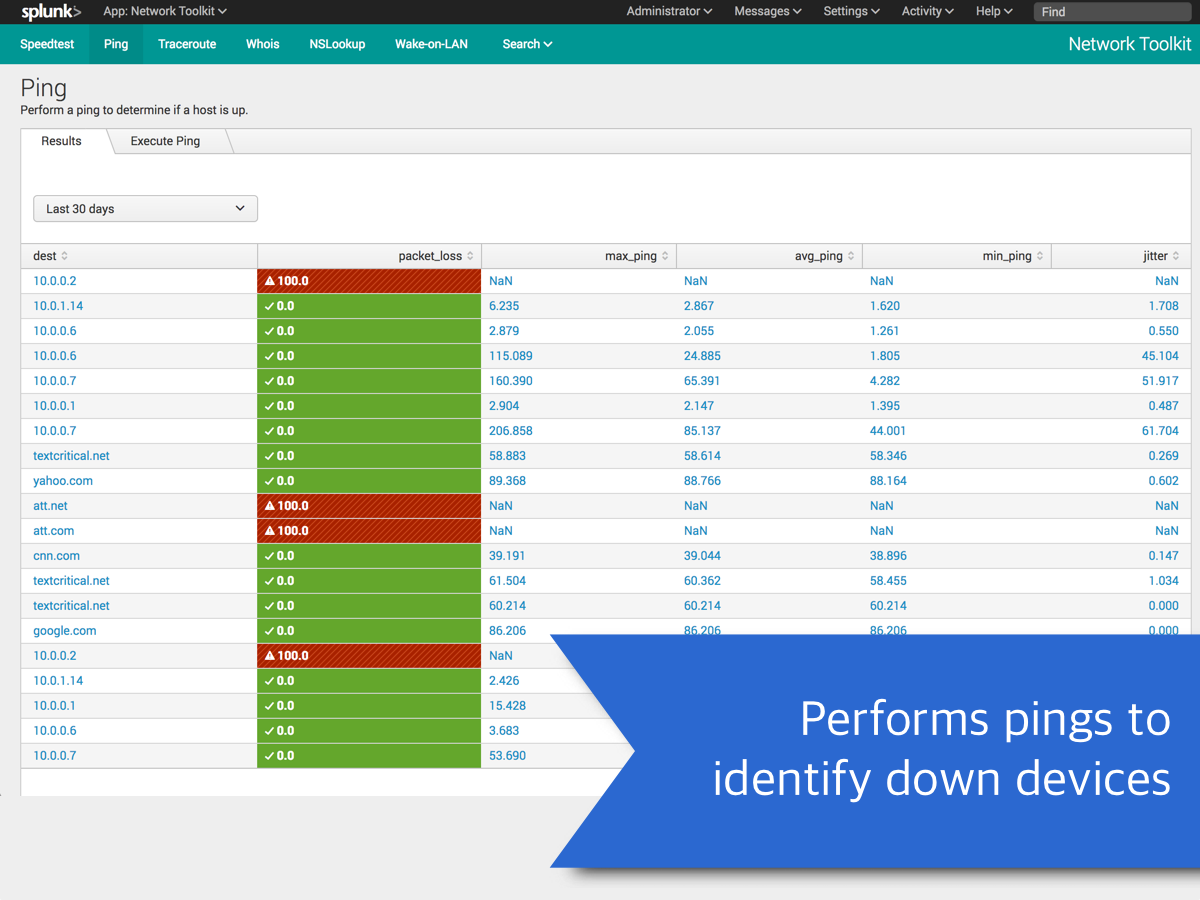Click the warning triangle in the att.net row
This screenshot has height=900, width=1200.
coord(270,506)
